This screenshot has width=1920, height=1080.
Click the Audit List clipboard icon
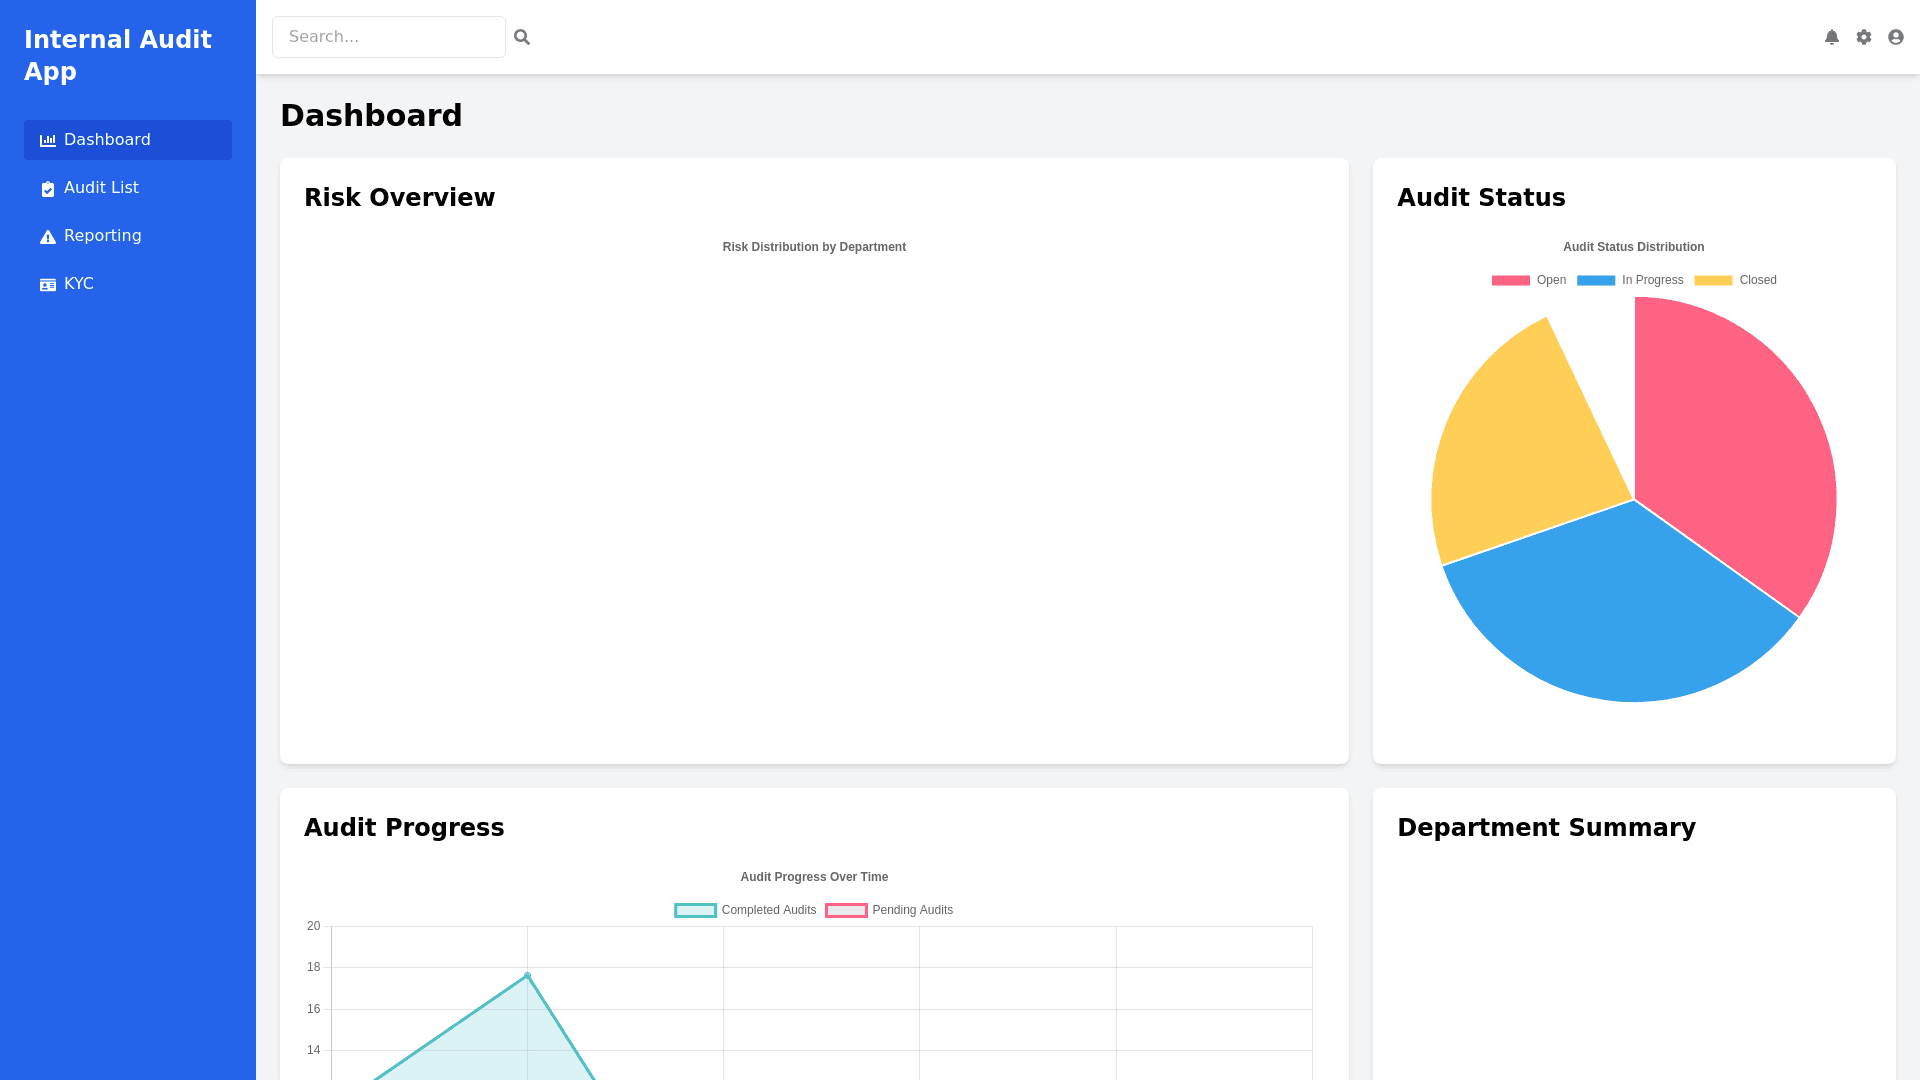pos(47,189)
